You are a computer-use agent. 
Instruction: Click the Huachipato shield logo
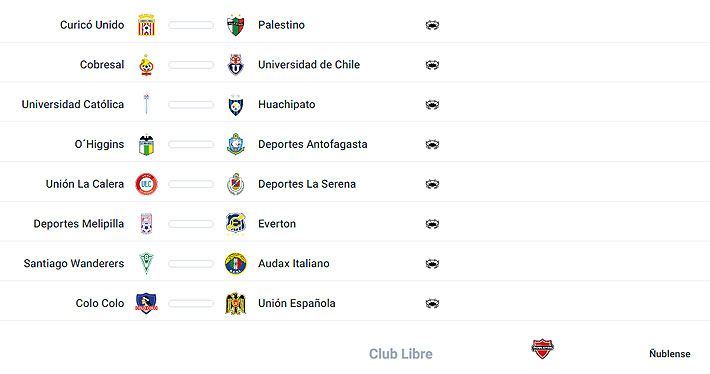click(x=235, y=105)
